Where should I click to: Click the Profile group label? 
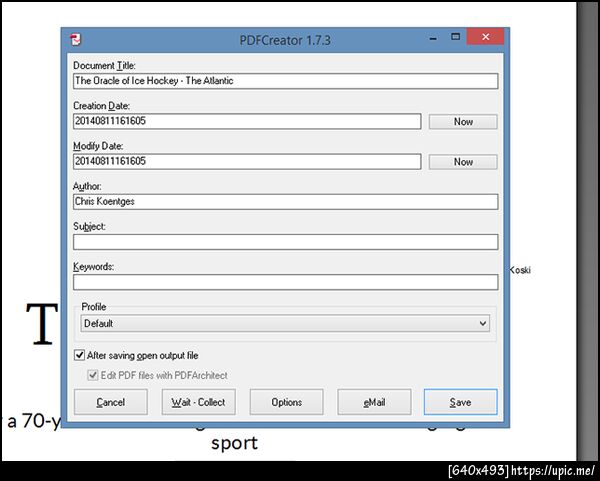tap(94, 307)
